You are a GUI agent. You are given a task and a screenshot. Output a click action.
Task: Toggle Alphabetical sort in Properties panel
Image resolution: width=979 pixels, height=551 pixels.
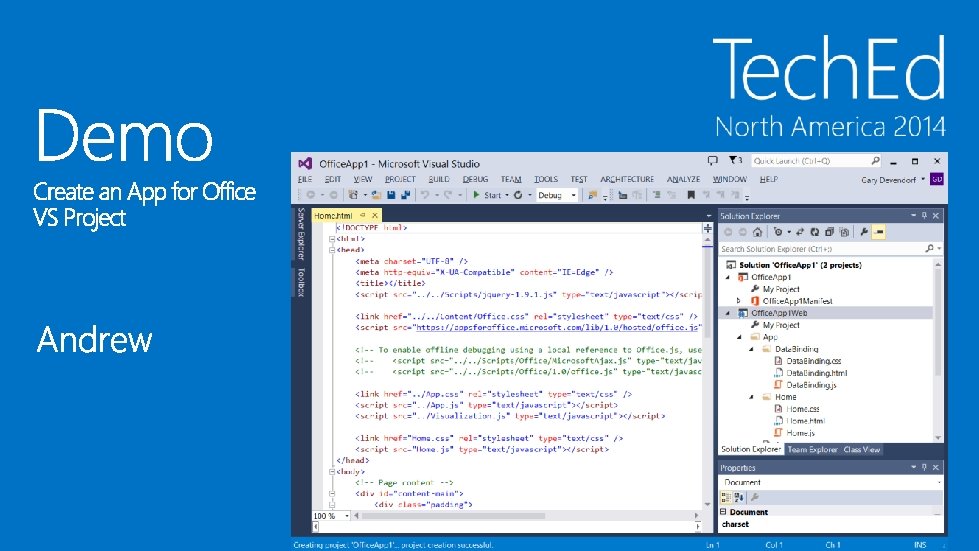pyautogui.click(x=739, y=497)
